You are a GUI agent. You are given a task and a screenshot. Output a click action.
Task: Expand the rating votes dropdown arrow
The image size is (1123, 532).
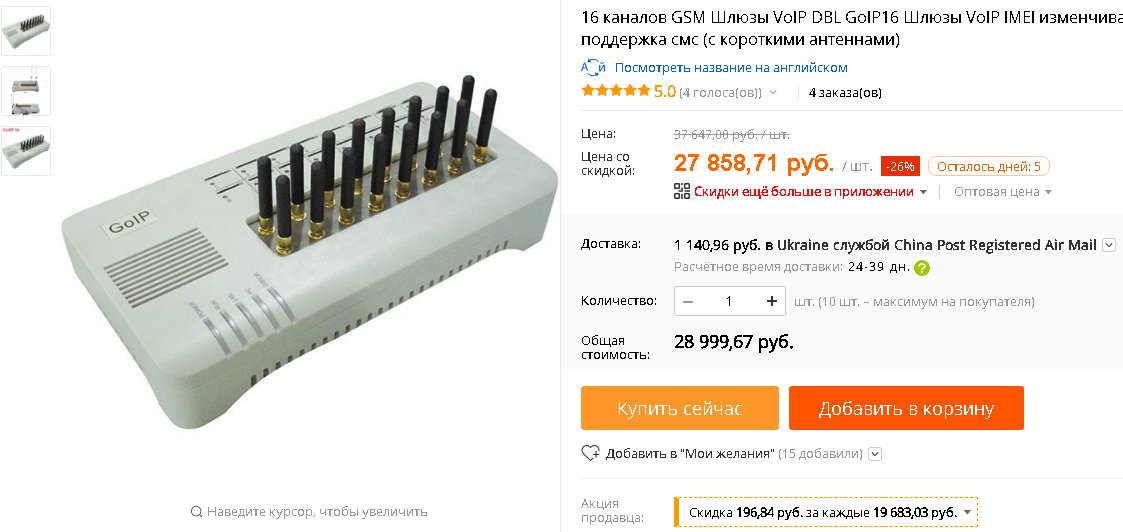pyautogui.click(x=773, y=92)
